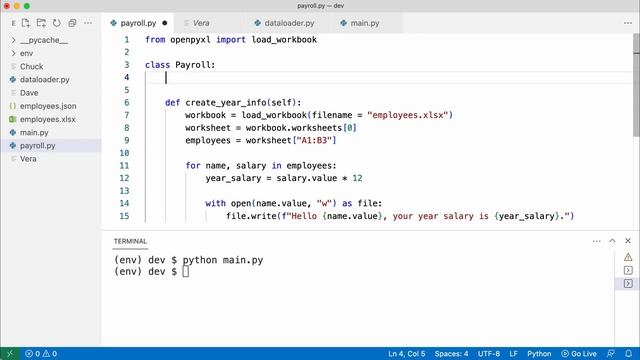Image resolution: width=640 pixels, height=360 pixels.
Task: Click the feedback icon in status bar
Action: 611,353
